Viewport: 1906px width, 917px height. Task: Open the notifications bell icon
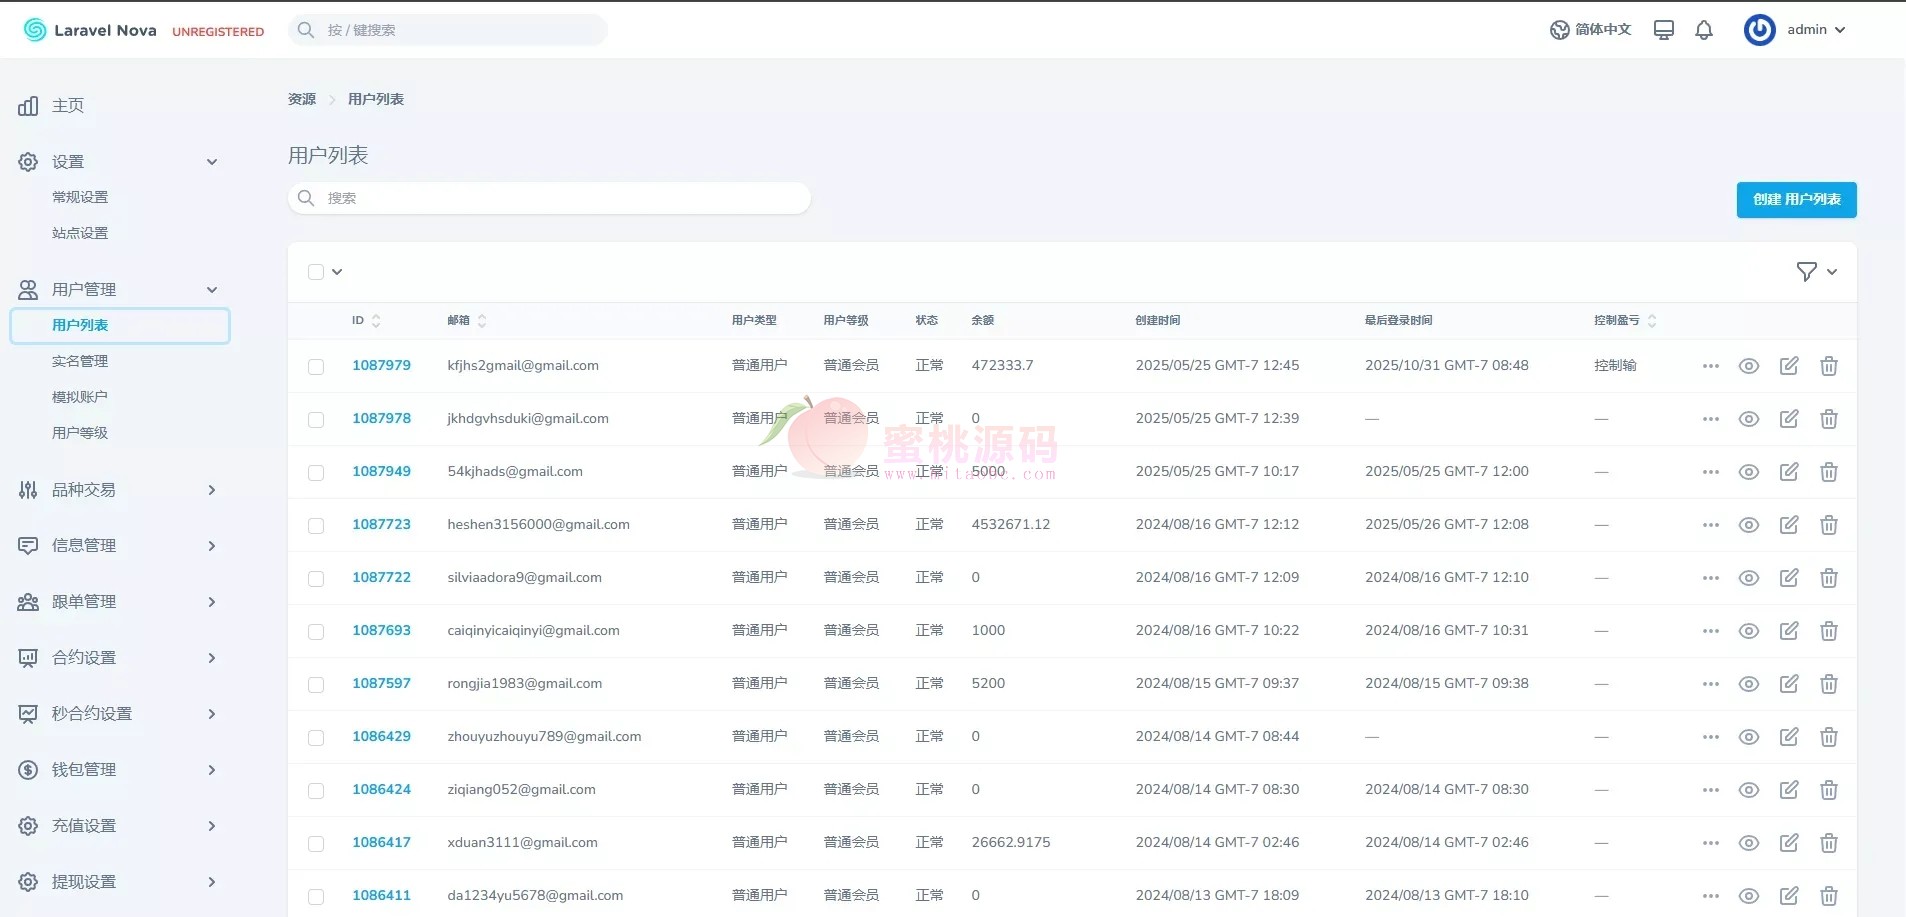[1704, 30]
